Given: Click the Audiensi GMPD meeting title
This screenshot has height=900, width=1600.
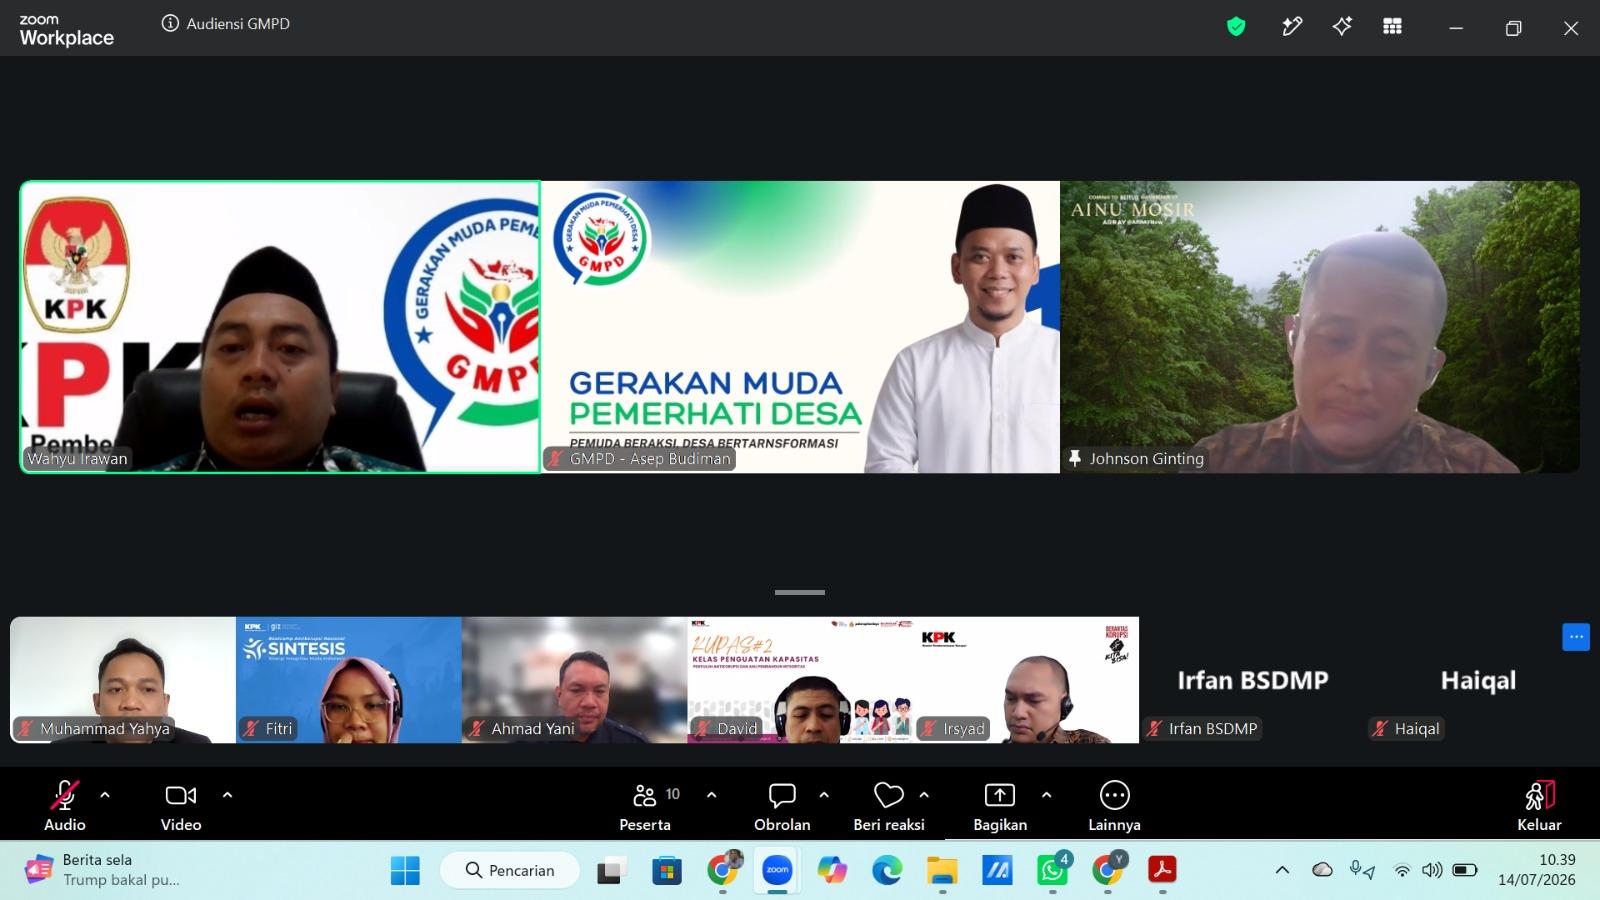Looking at the screenshot, I should coord(238,24).
